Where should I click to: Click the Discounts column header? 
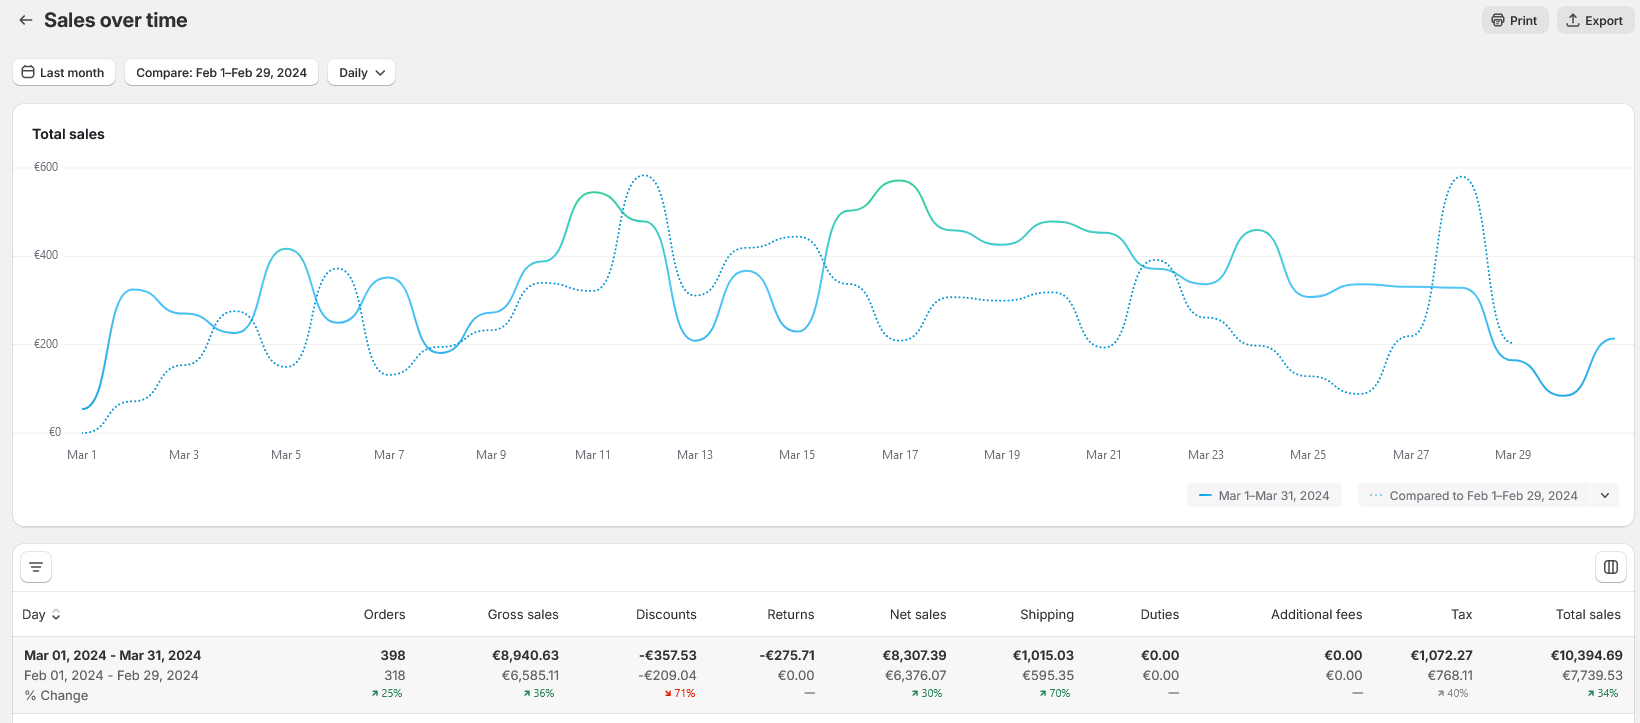pos(666,615)
